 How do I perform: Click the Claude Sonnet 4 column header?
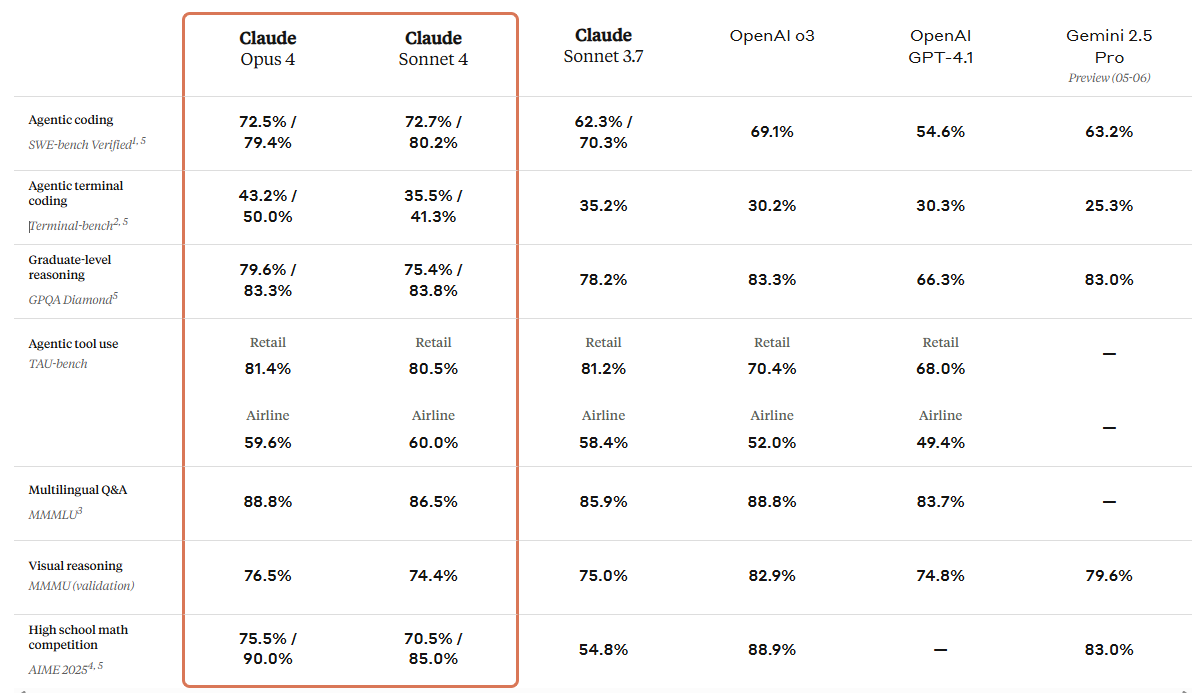pyautogui.click(x=433, y=48)
